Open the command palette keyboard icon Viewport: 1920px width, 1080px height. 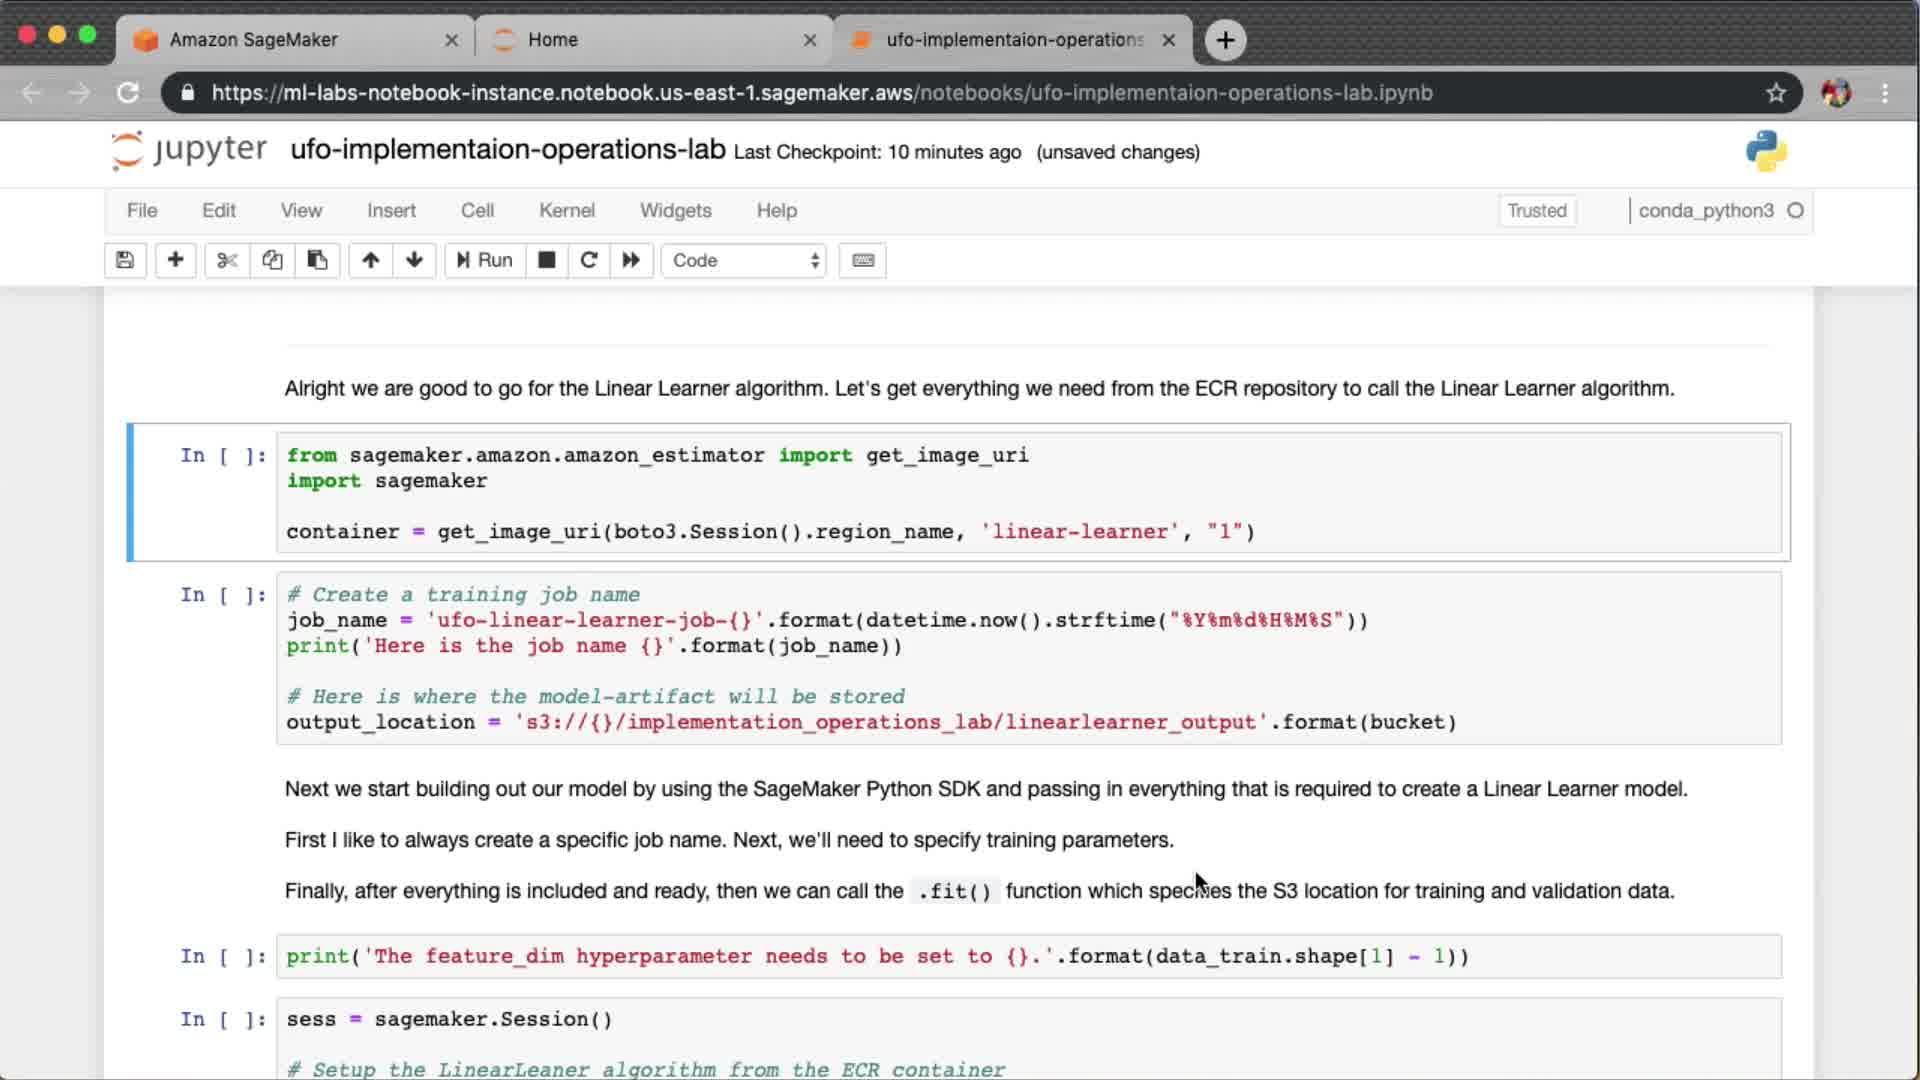(863, 260)
